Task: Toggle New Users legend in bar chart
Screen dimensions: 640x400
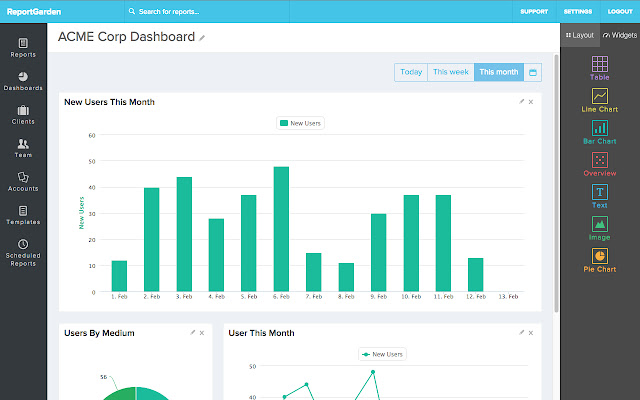Action: pos(300,123)
